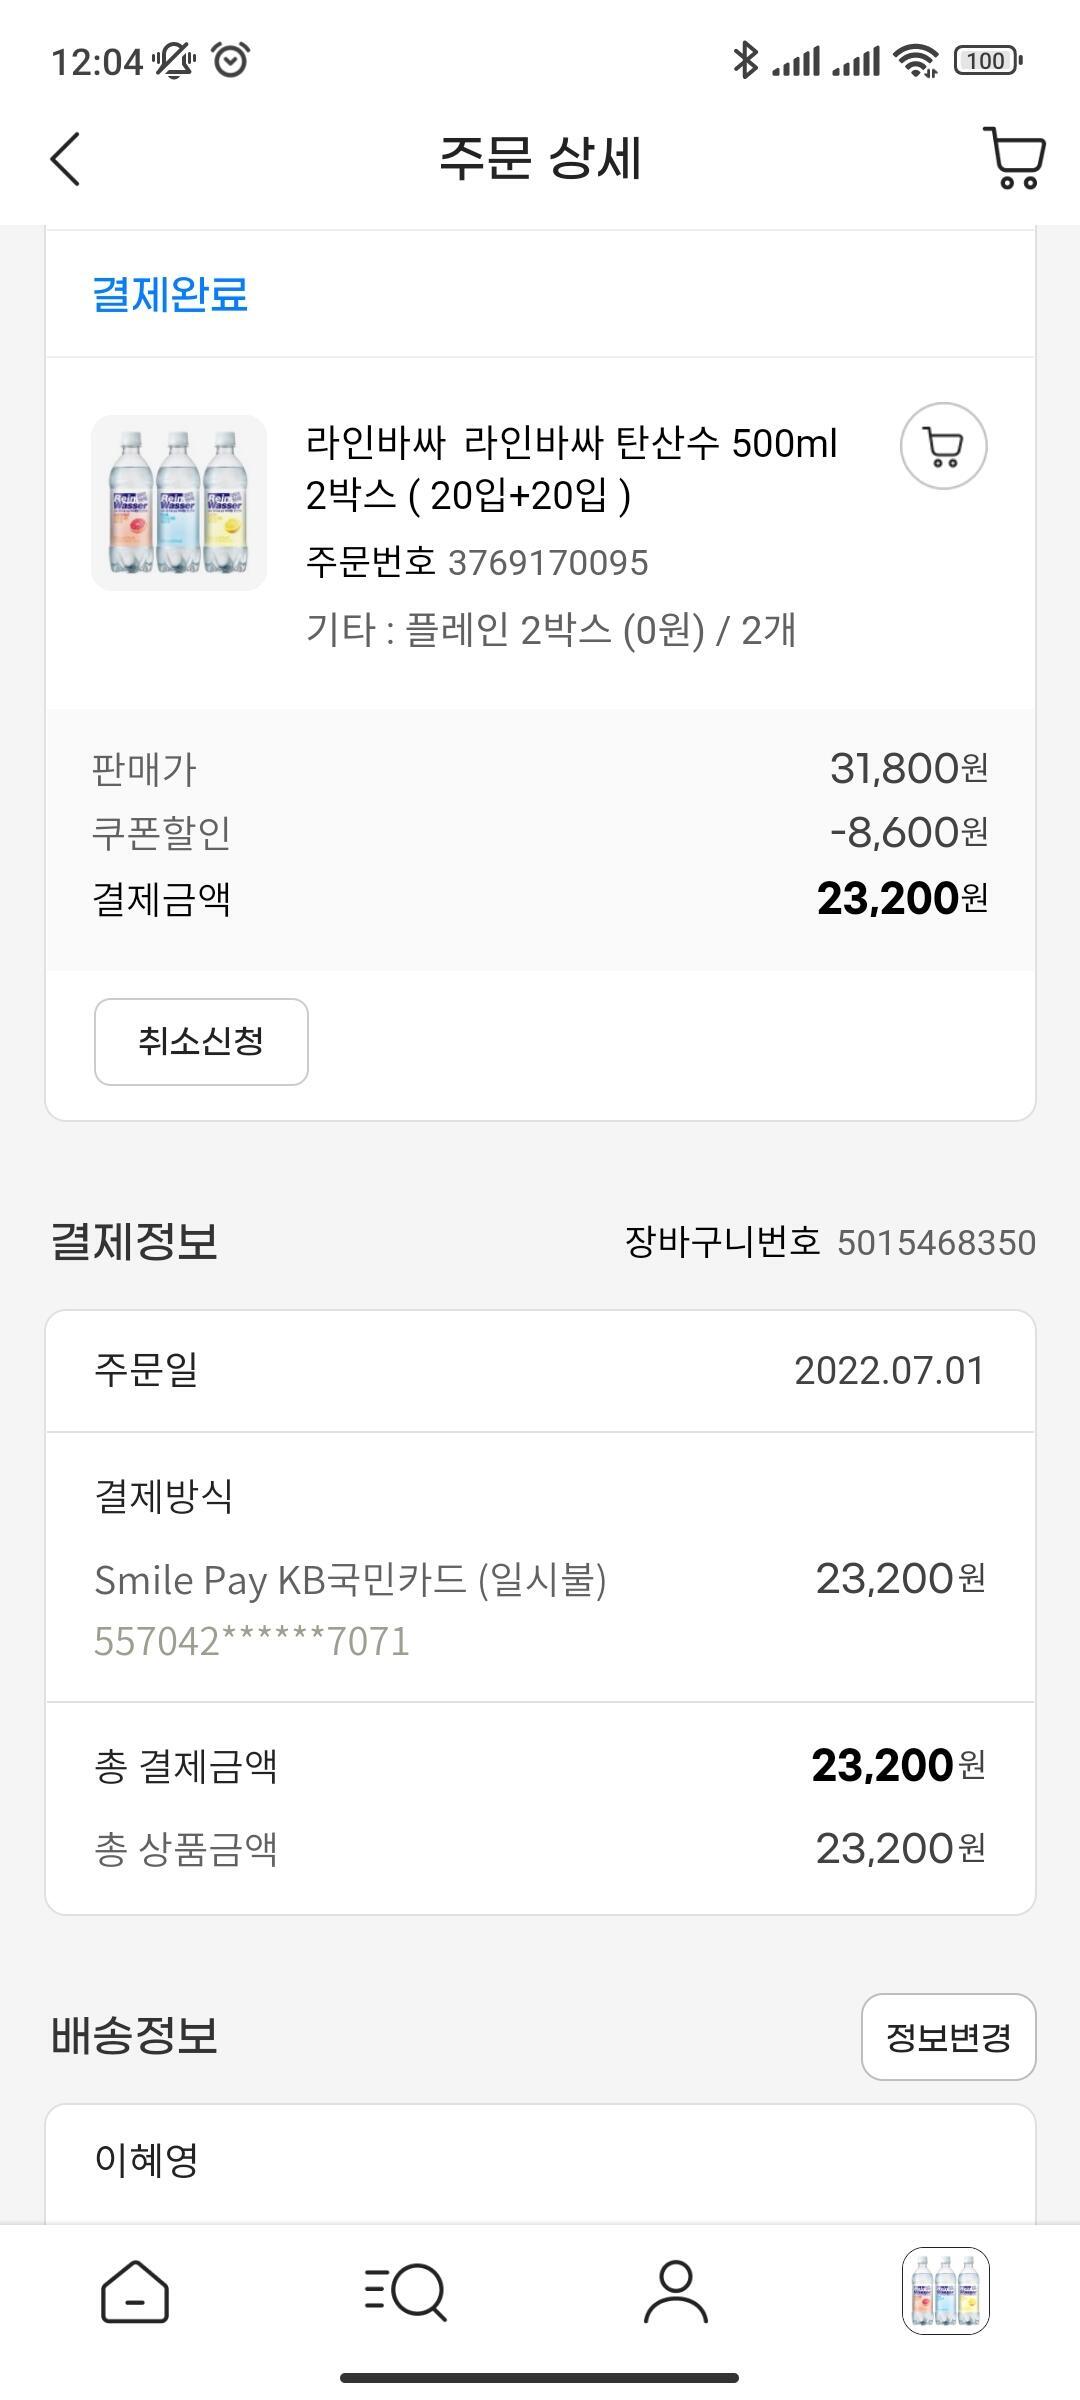Open the shopping cart in header

1014,158
